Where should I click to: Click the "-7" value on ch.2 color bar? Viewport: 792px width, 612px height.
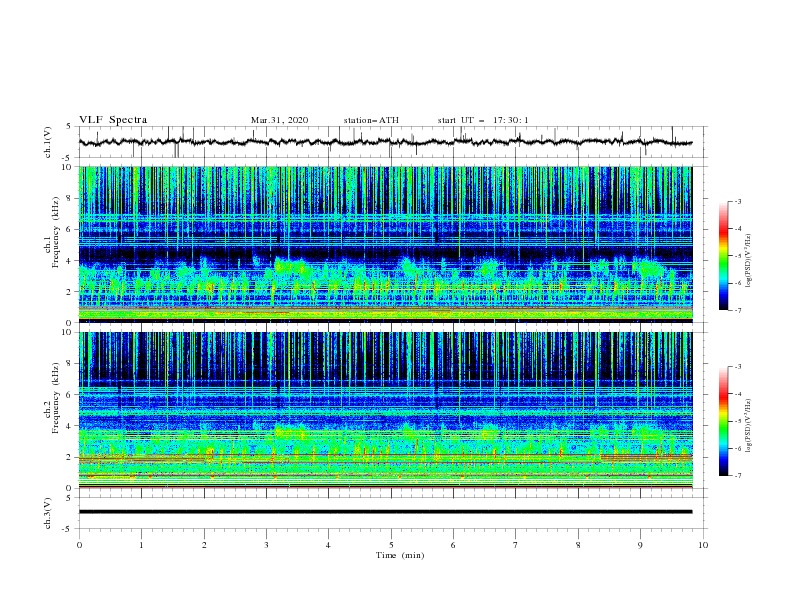[x=738, y=476]
